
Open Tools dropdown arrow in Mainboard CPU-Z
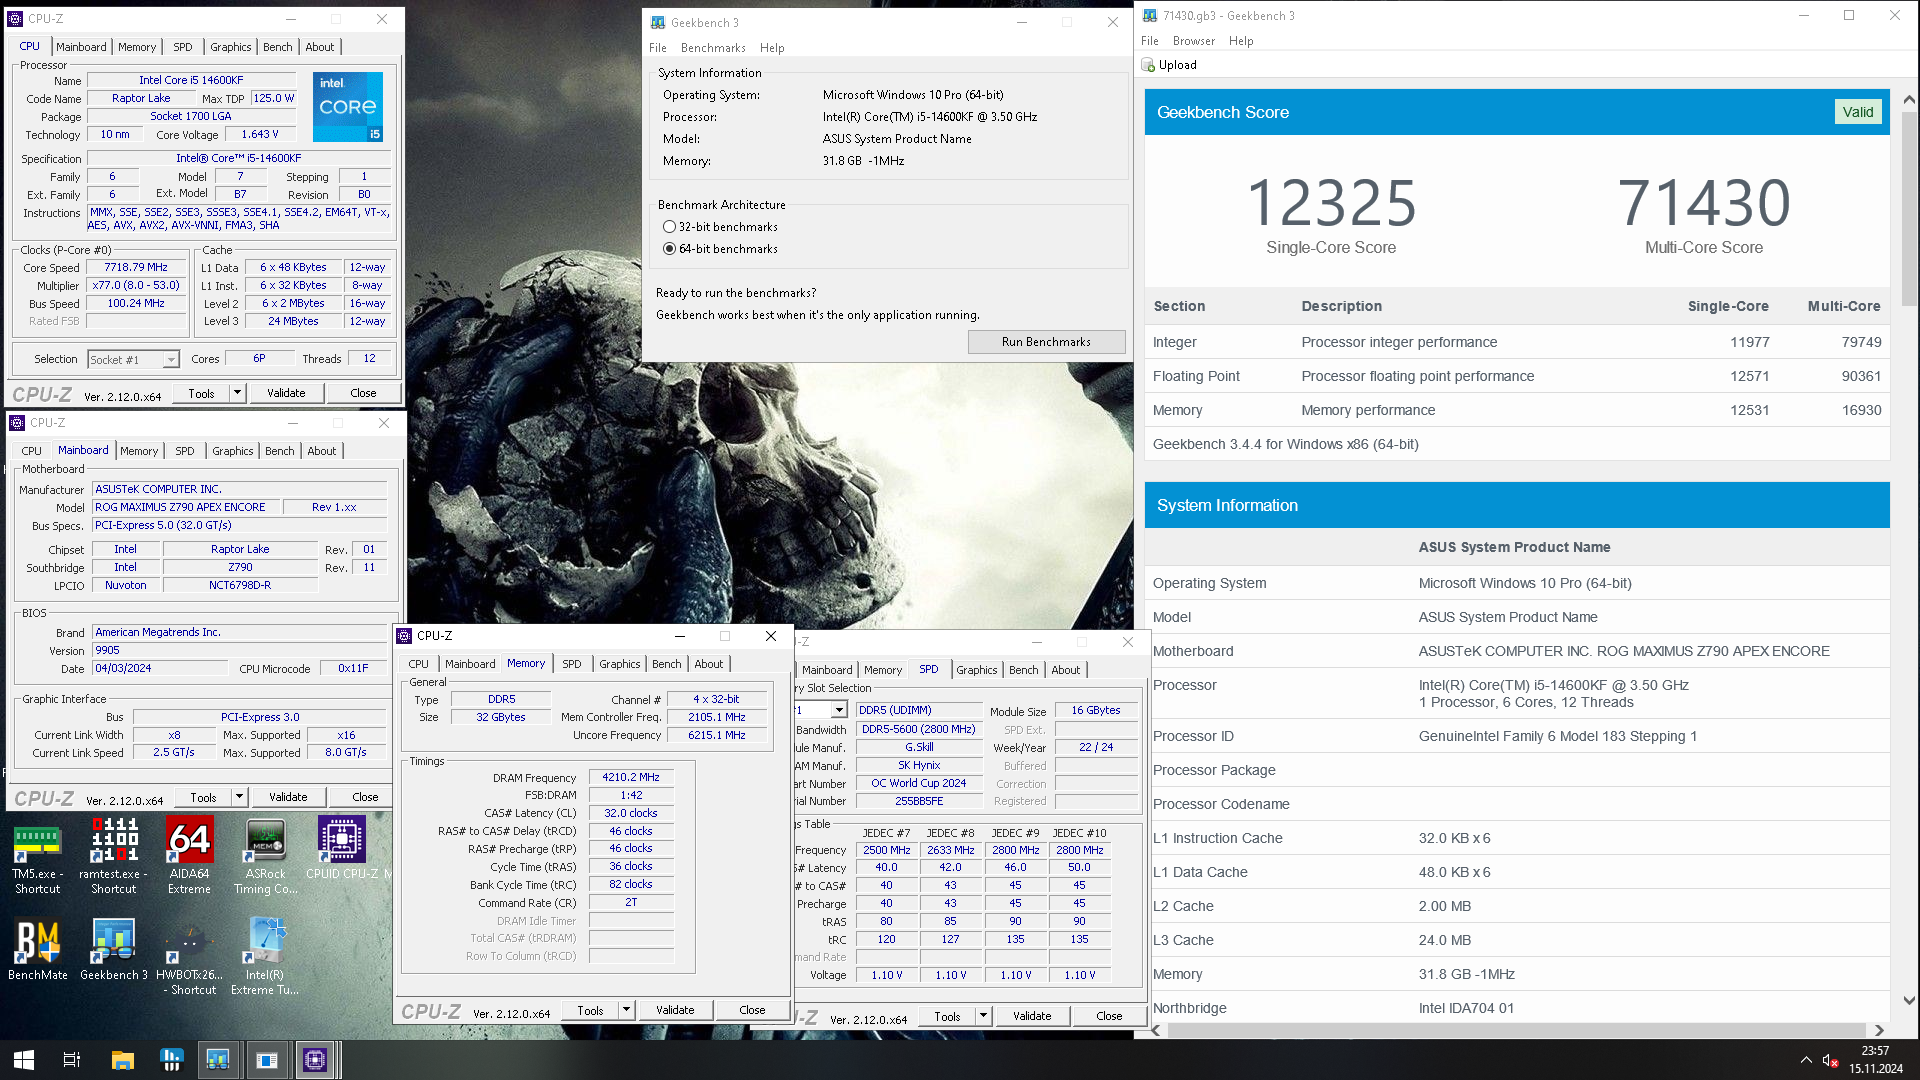point(240,797)
